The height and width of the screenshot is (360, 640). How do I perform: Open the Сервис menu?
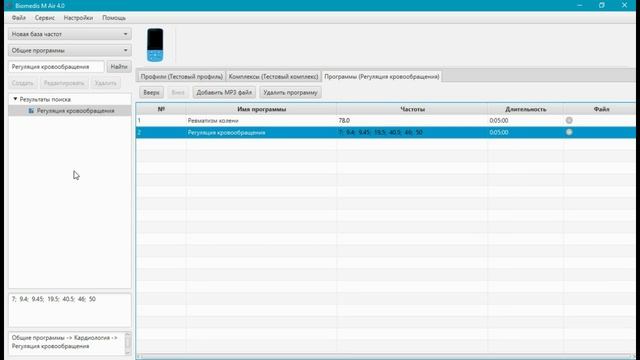point(44,18)
